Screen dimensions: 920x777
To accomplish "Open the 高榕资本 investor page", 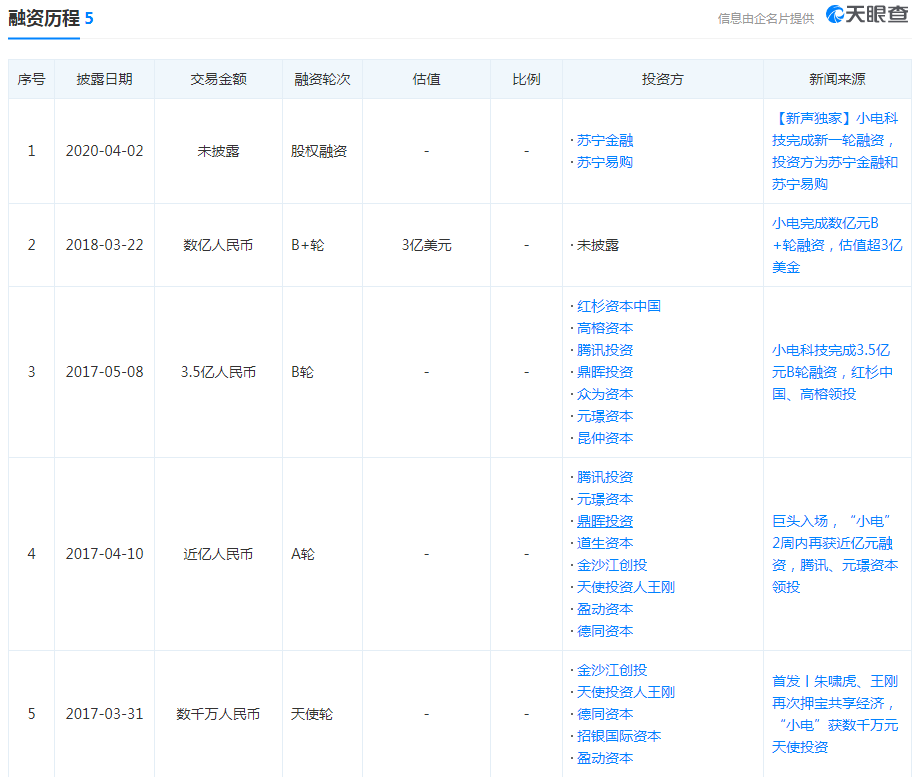I will point(604,328).
